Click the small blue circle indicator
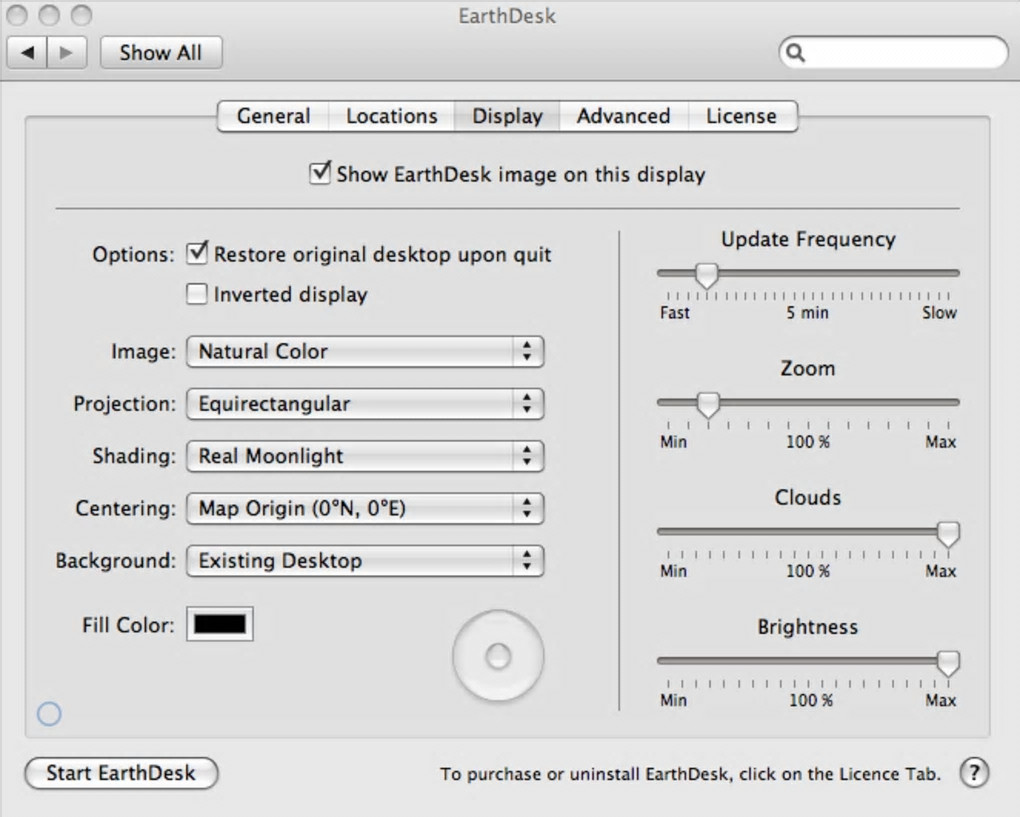The image size is (1020, 817). (x=48, y=713)
